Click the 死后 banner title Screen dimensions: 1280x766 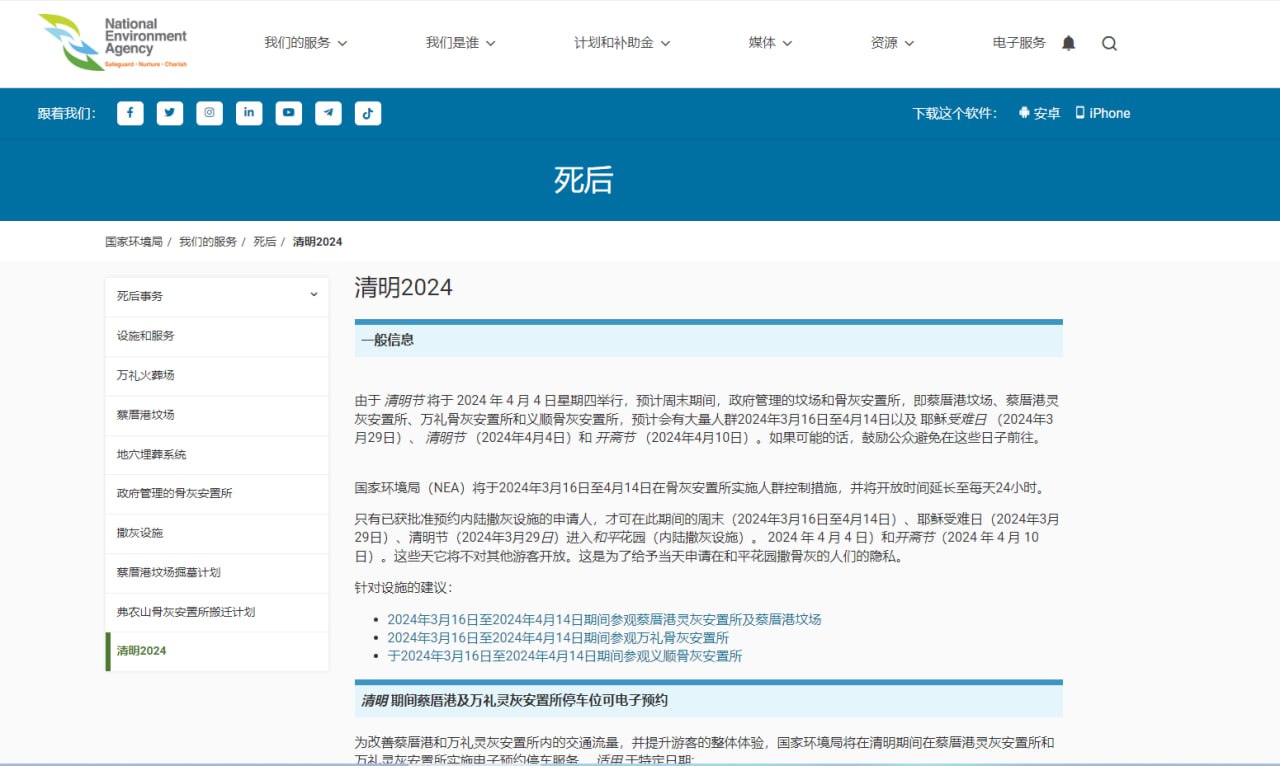584,180
